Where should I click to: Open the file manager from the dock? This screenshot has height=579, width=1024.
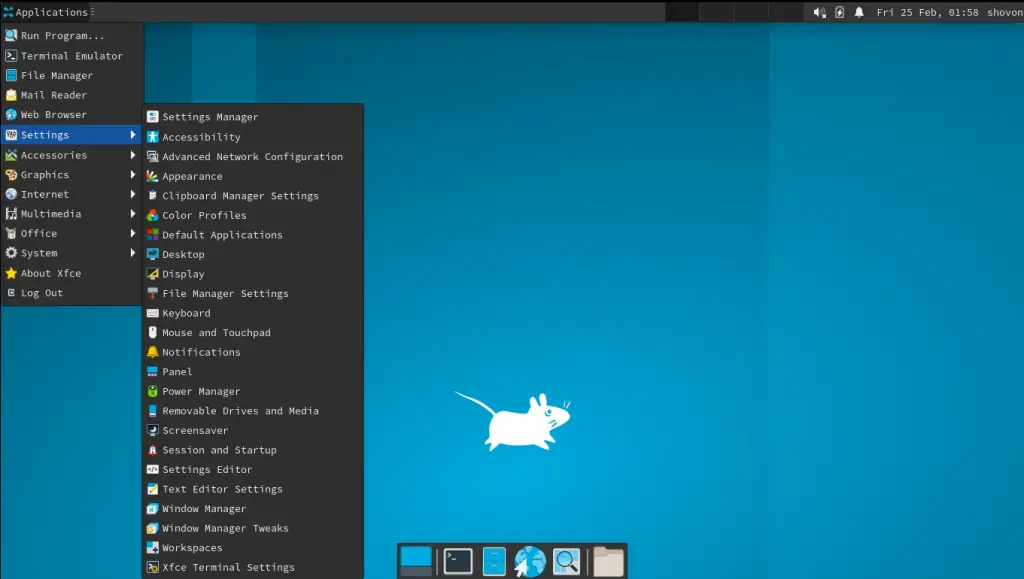(x=494, y=560)
